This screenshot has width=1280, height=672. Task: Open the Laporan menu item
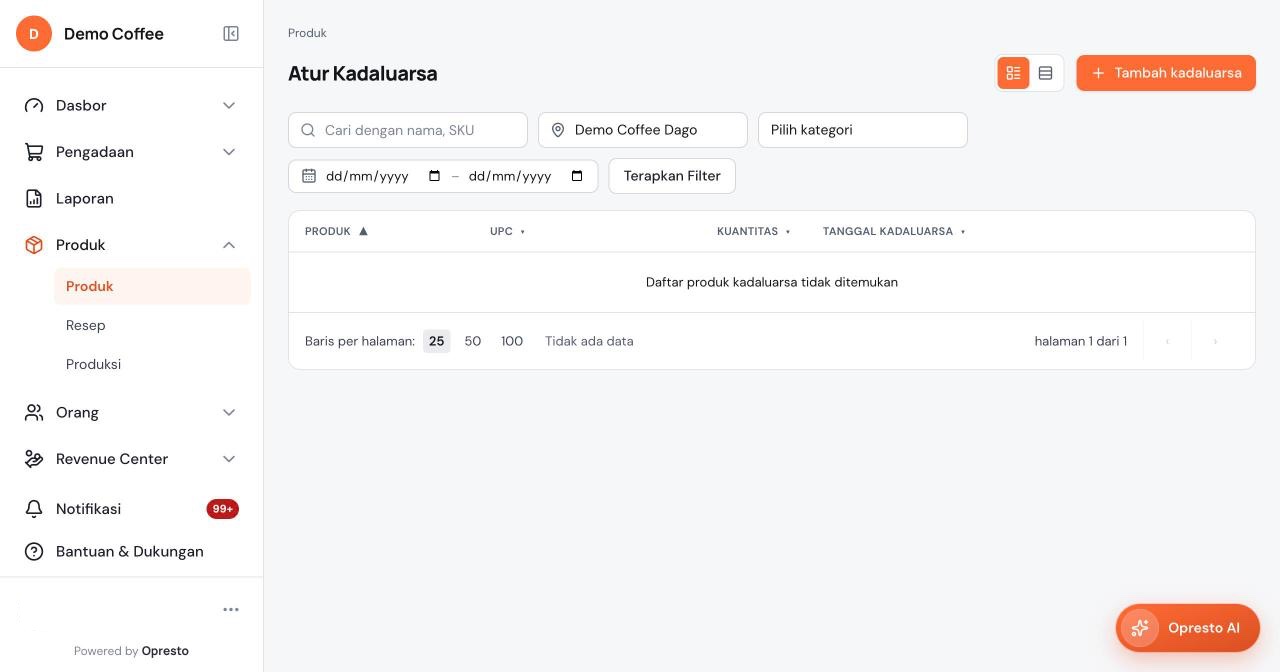click(x=132, y=198)
